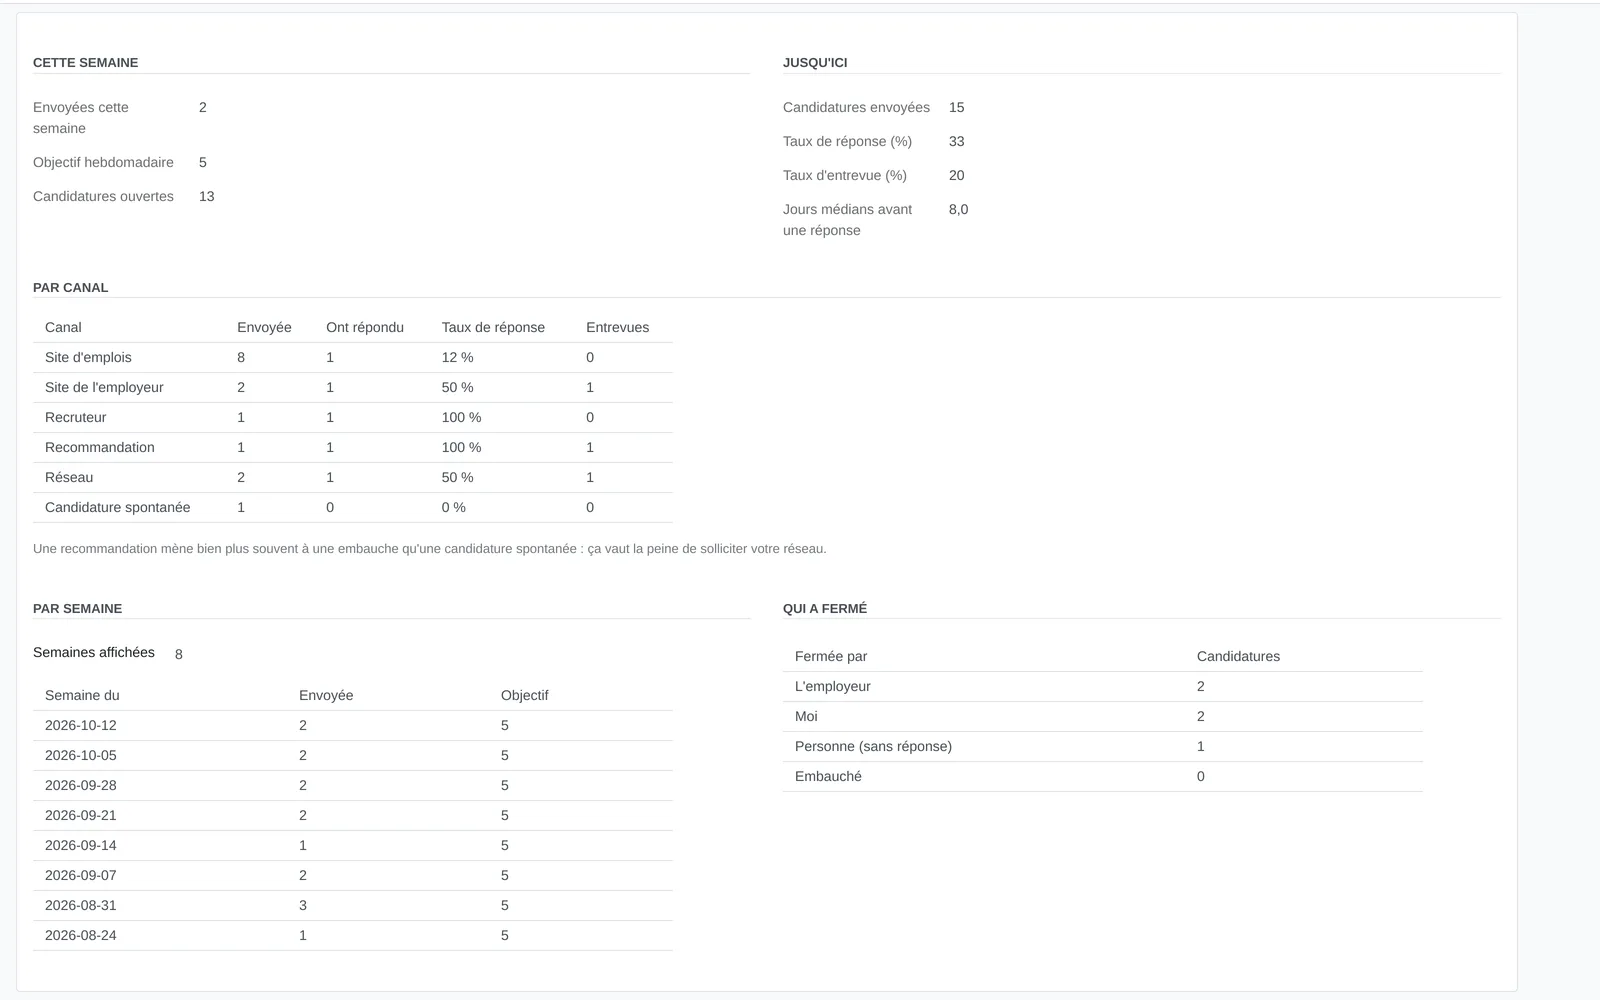
Task: Select the week 2026-09-07 row
Action: pyautogui.click(x=353, y=875)
